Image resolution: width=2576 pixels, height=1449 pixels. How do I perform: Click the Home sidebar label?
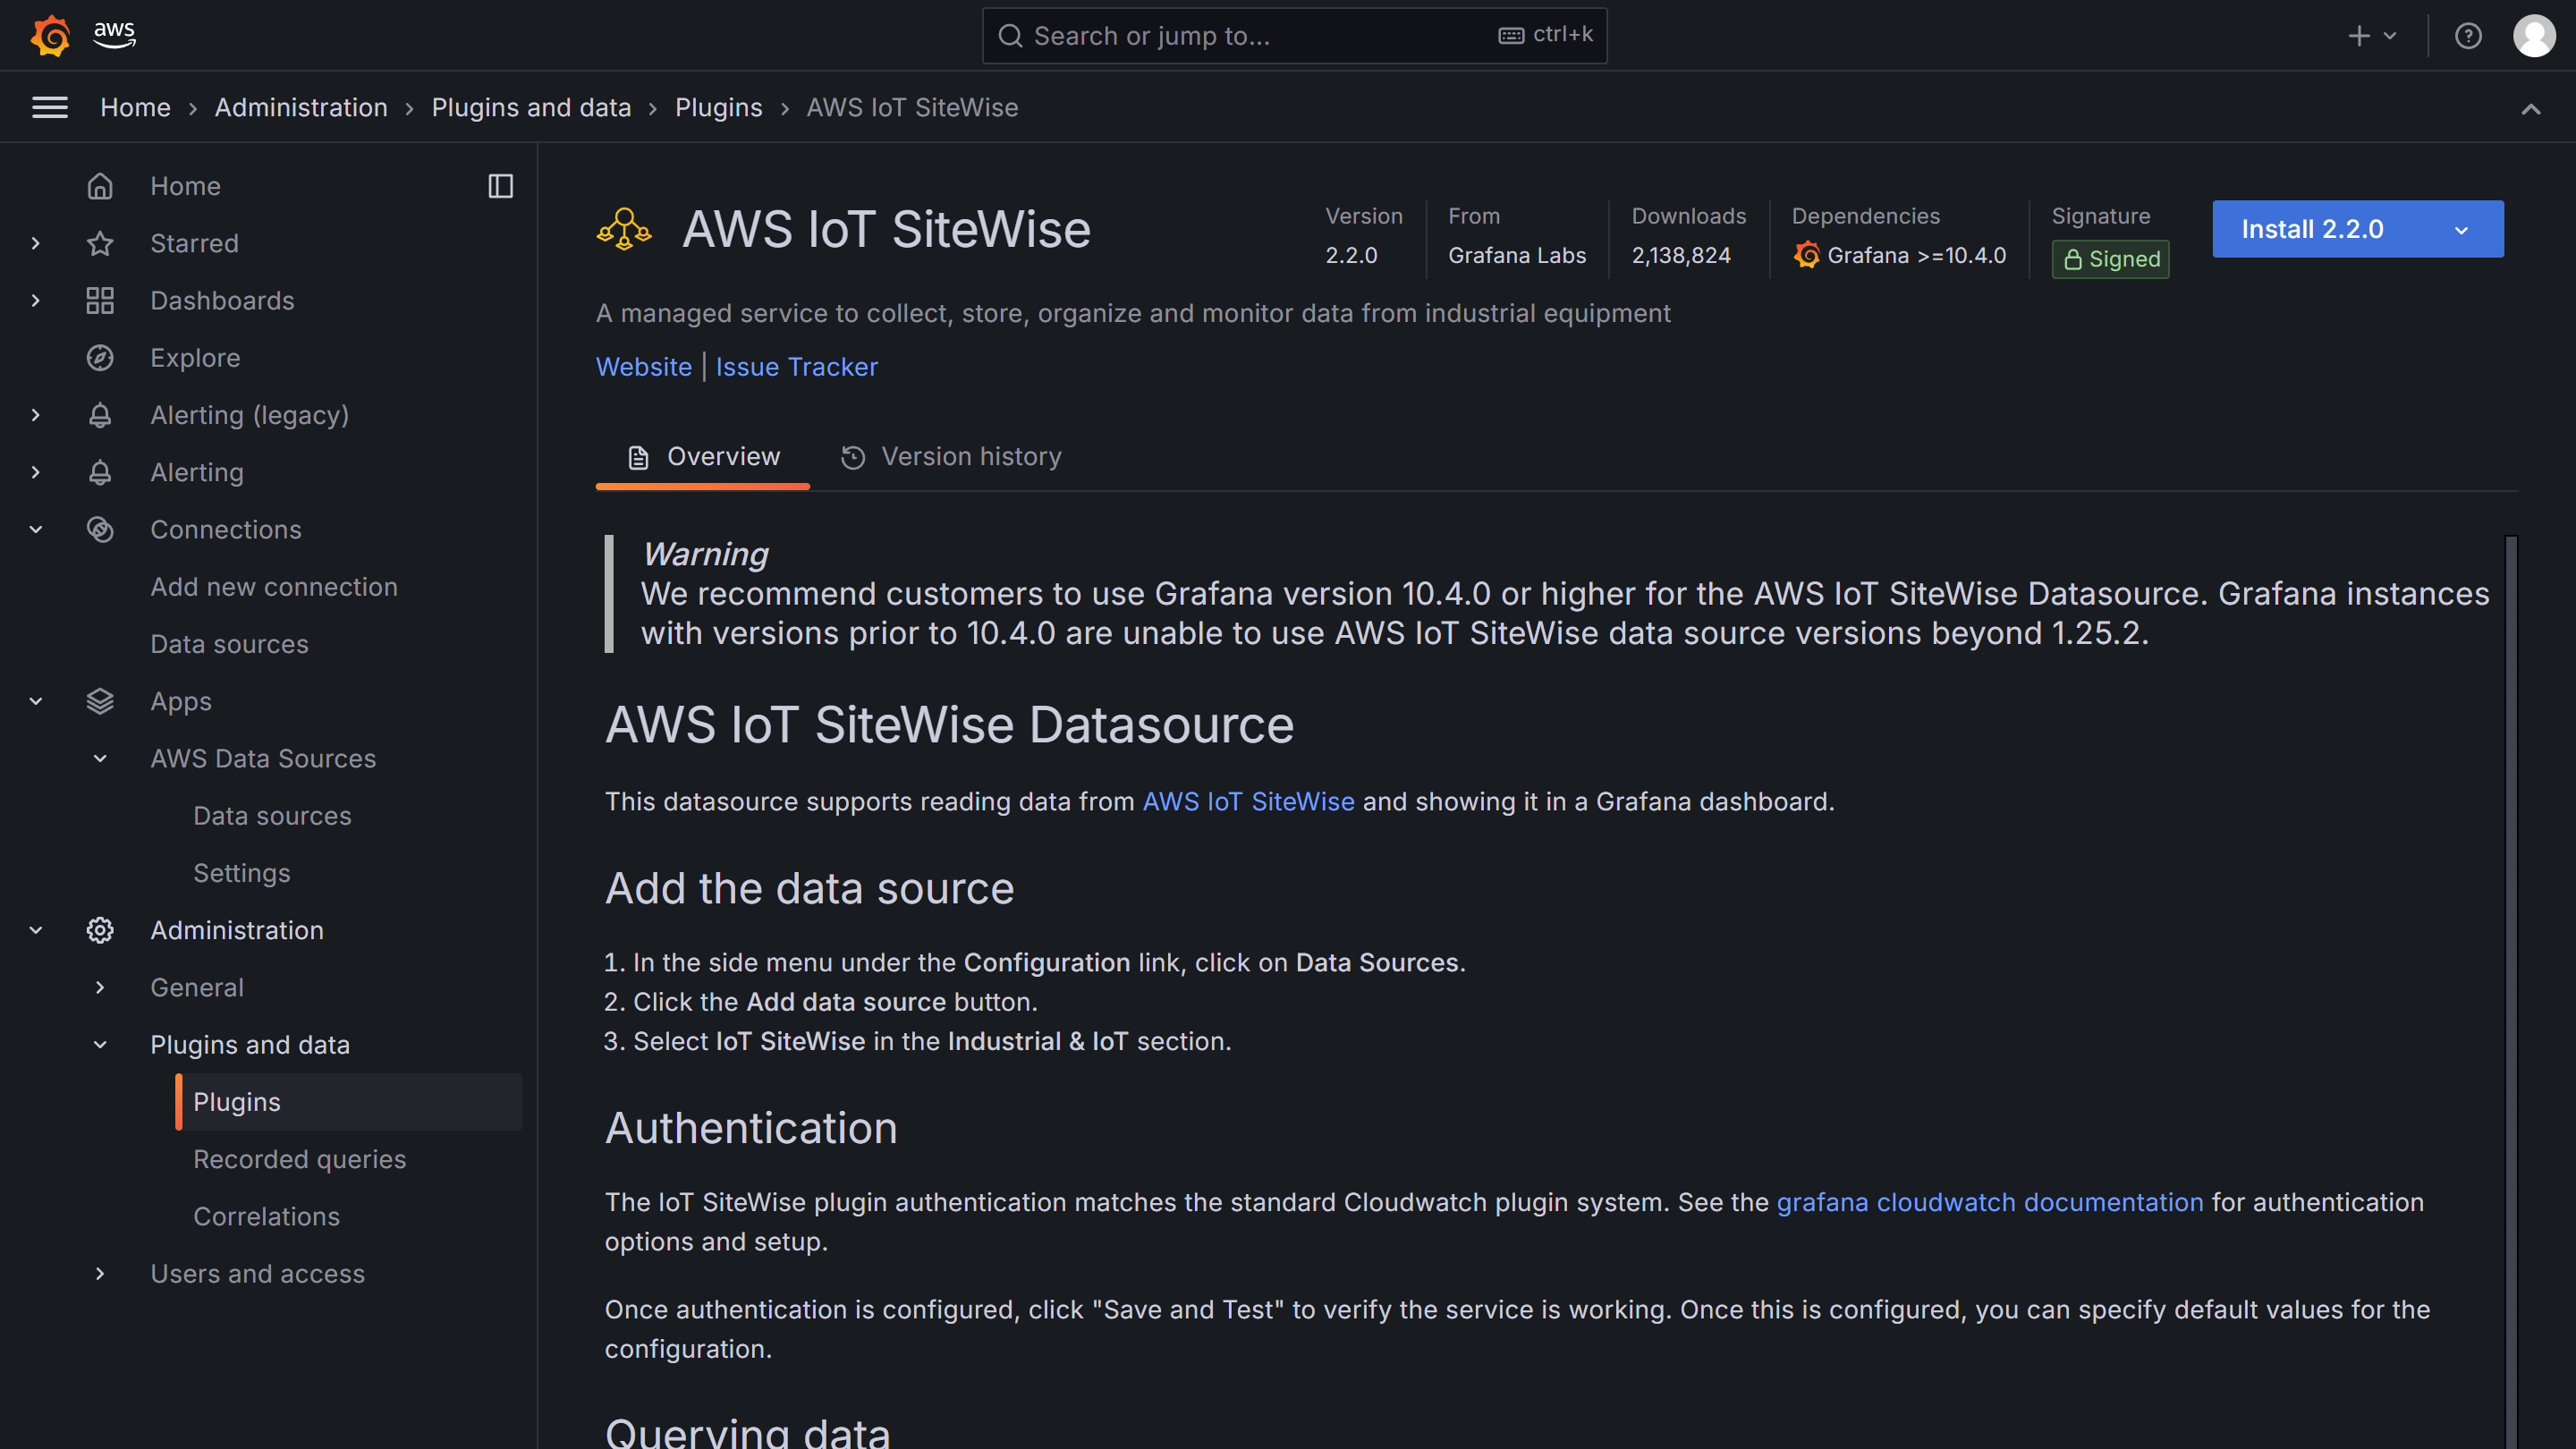point(185,186)
